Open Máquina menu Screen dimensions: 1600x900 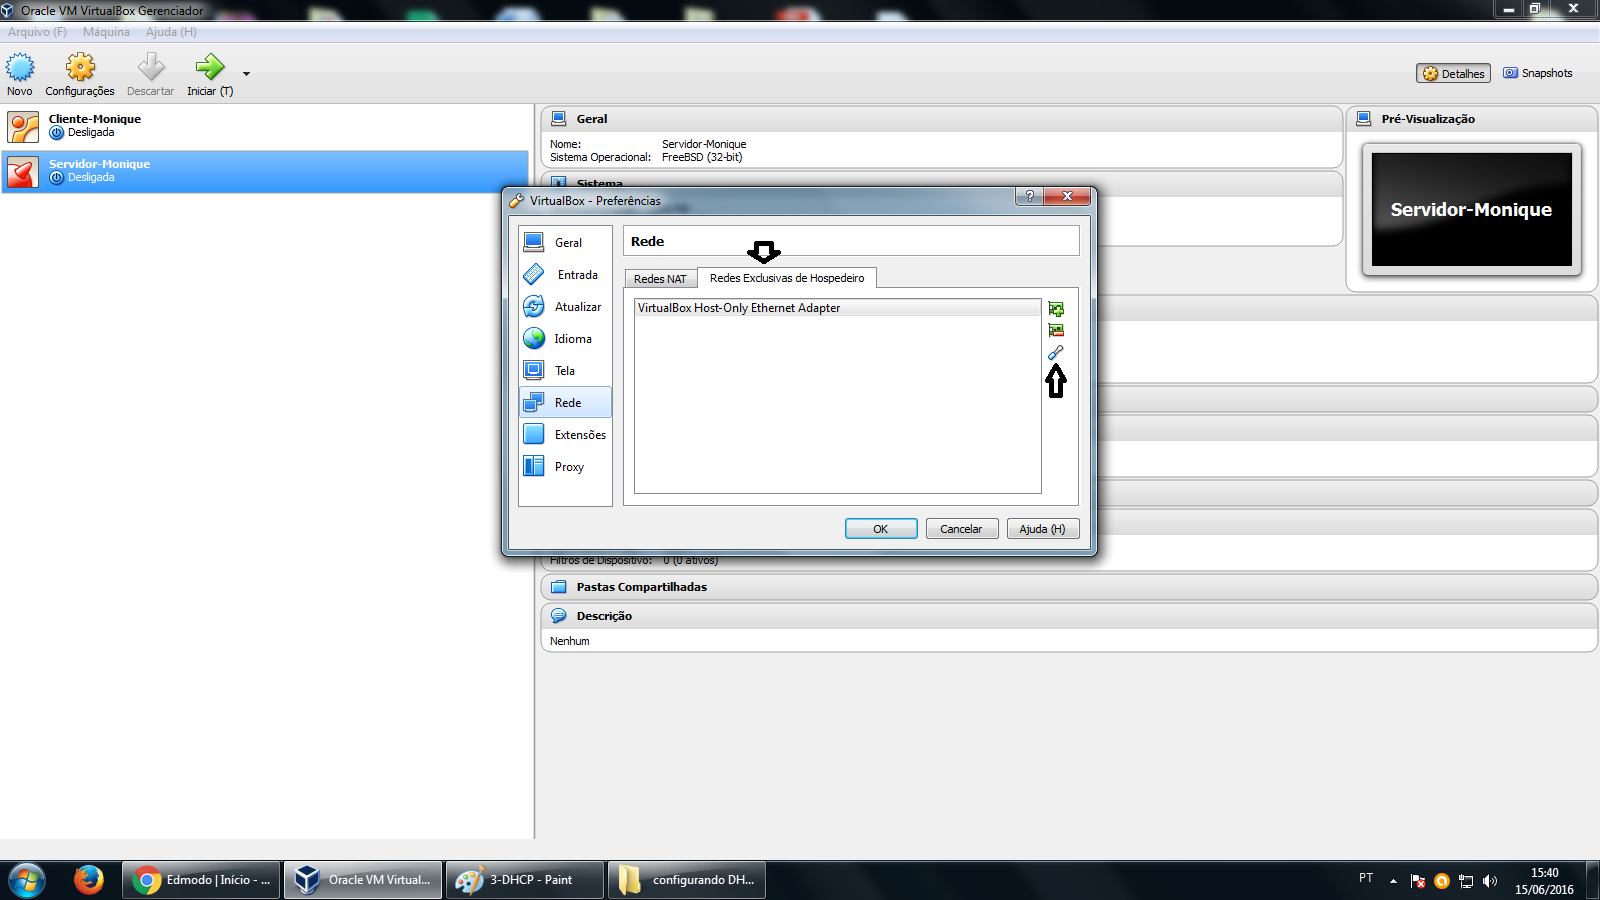(106, 32)
